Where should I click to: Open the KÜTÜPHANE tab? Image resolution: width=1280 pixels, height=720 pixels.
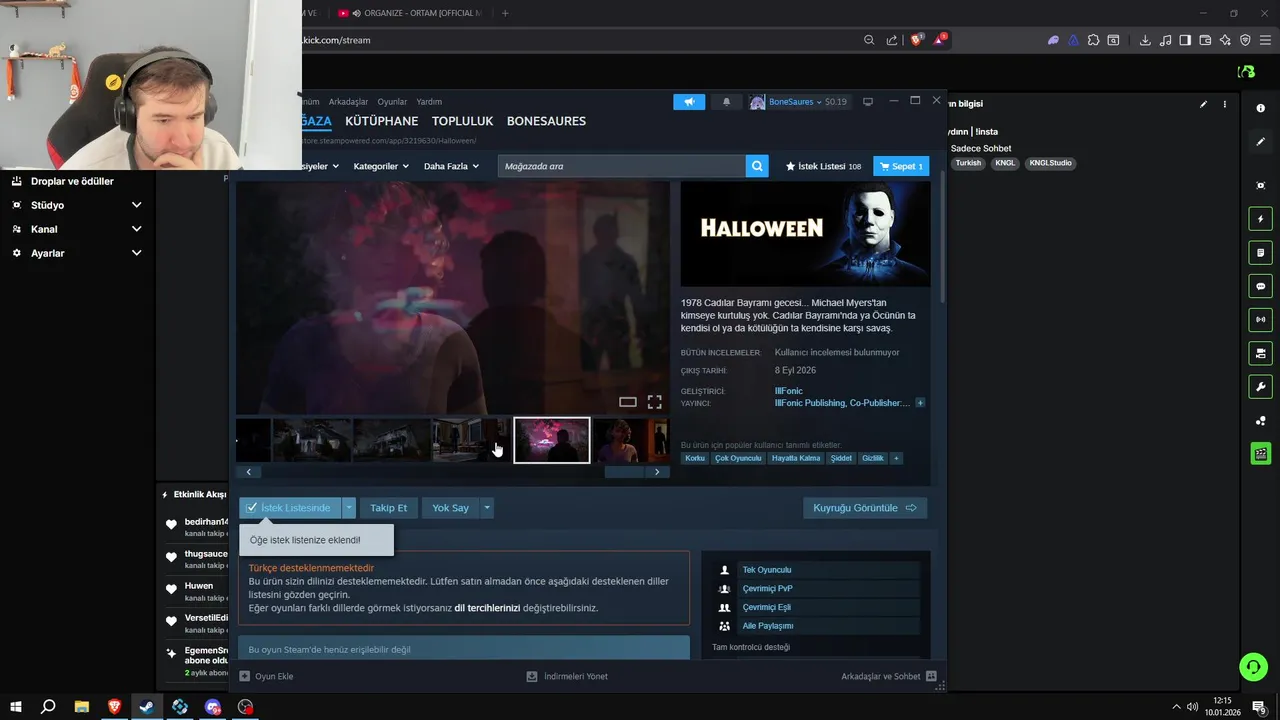[381, 121]
